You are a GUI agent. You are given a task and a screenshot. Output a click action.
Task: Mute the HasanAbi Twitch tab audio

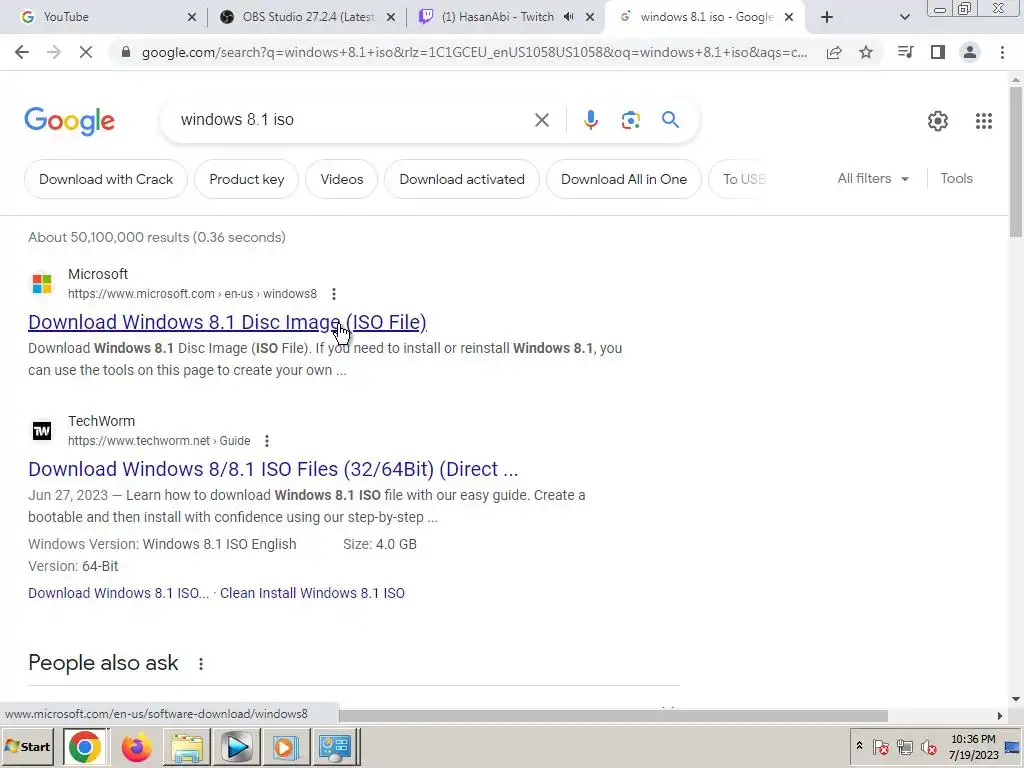(569, 17)
